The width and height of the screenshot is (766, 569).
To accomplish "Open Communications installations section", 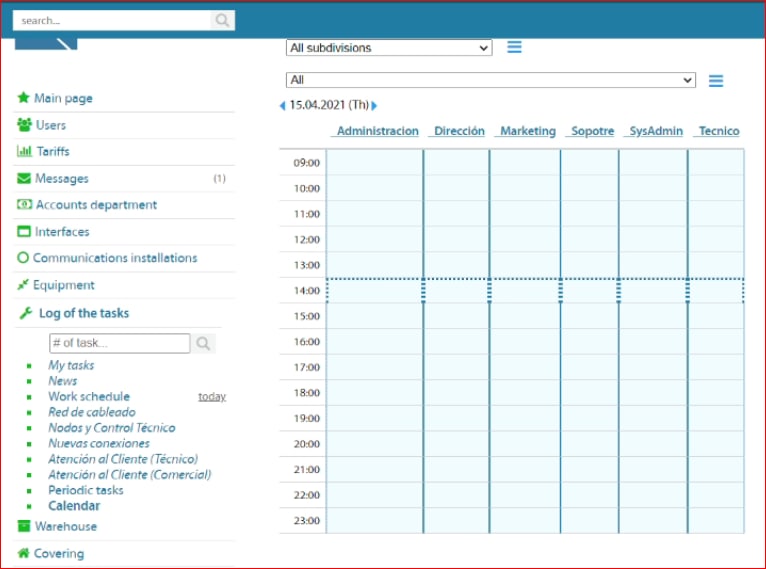I will tap(115, 258).
